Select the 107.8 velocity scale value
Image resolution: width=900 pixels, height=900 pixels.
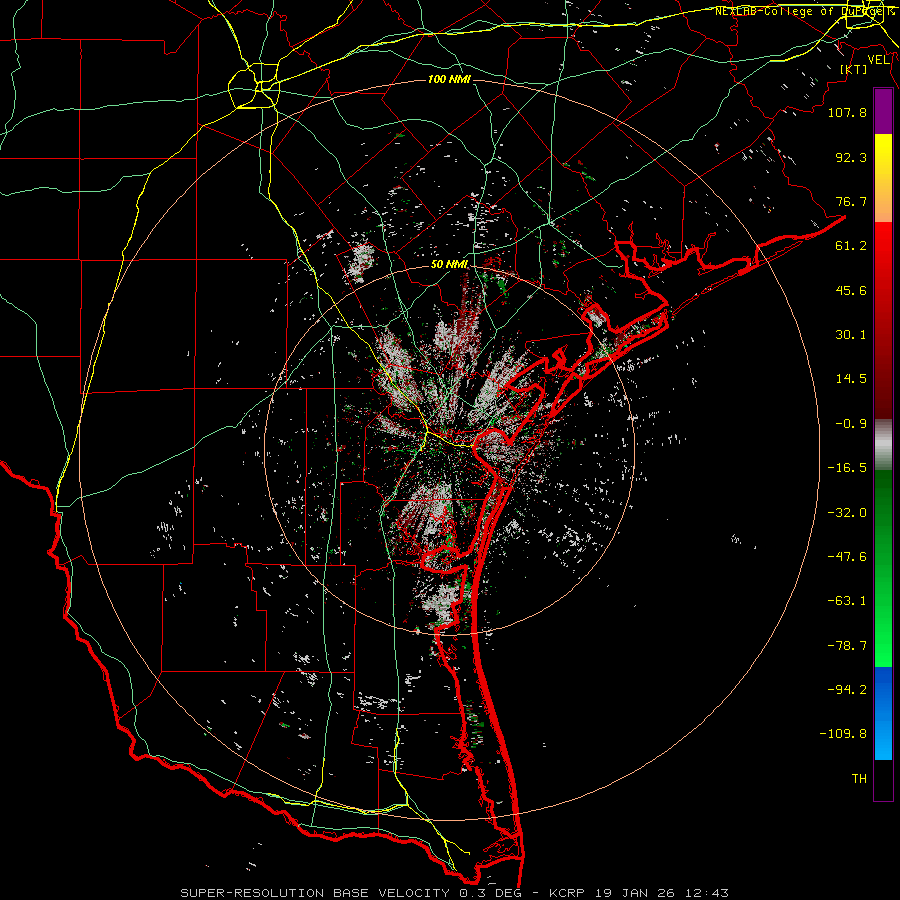(847, 112)
